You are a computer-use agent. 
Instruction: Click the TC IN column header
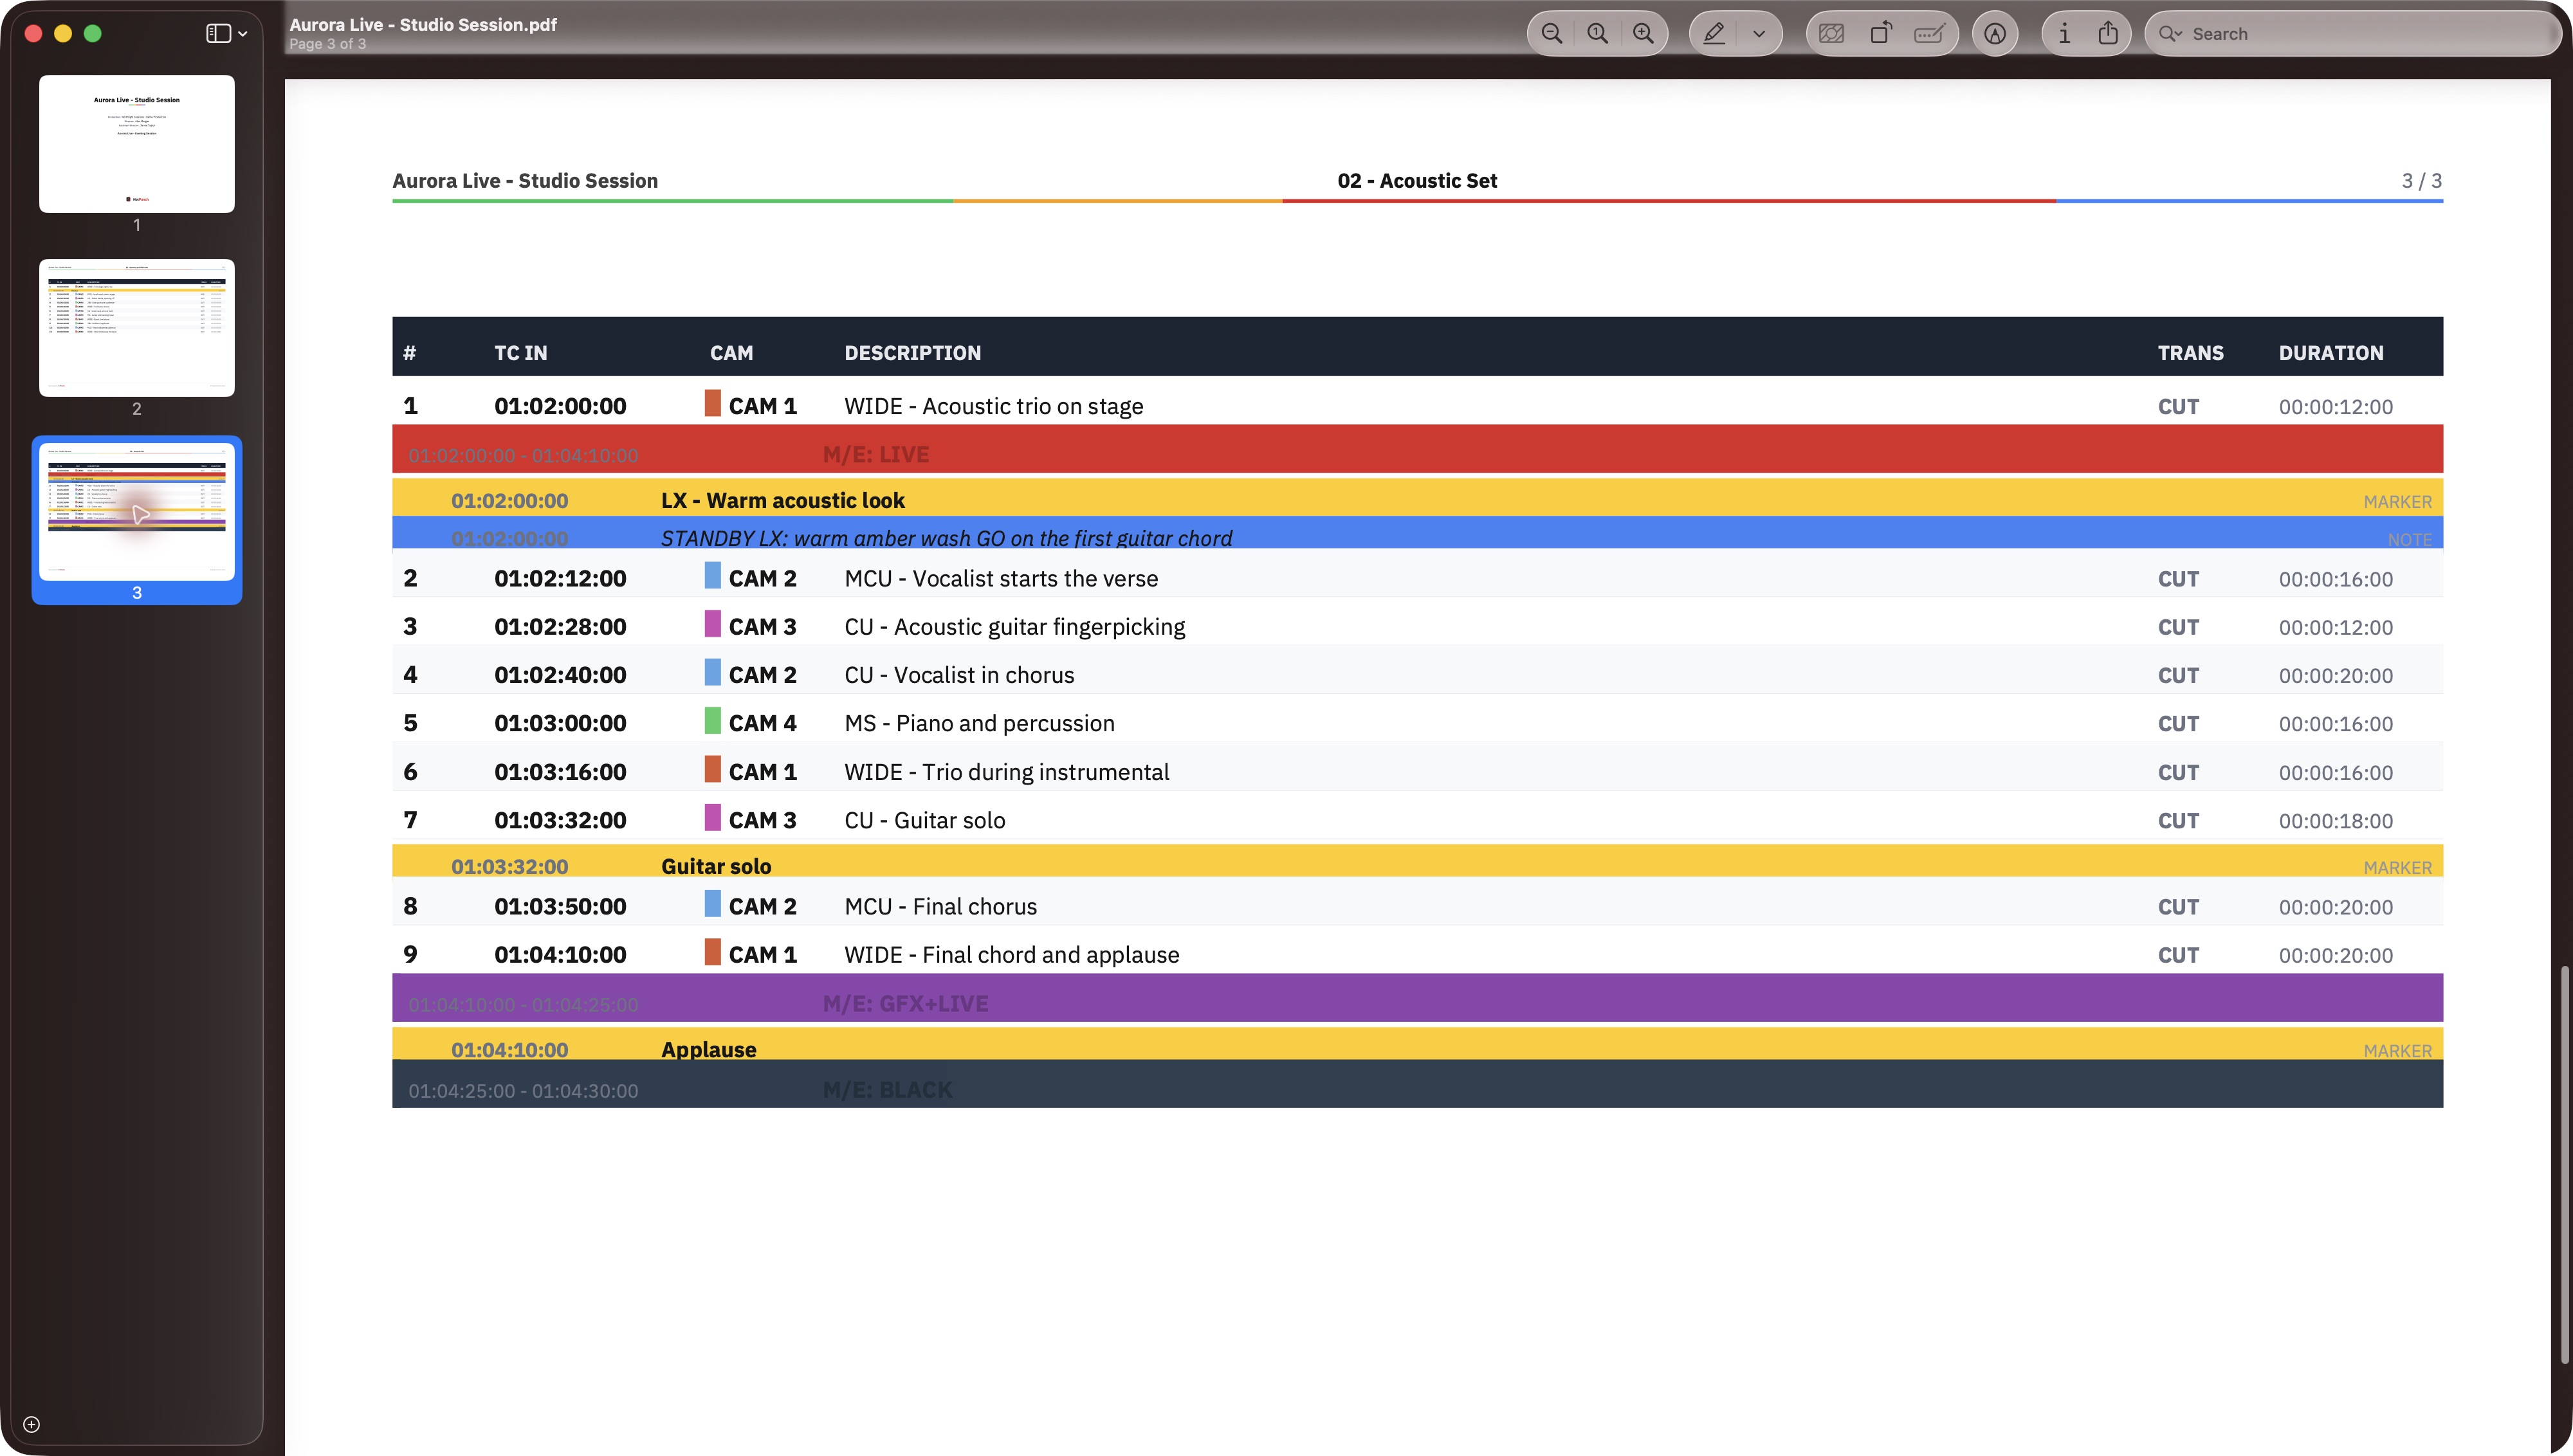[x=520, y=353]
